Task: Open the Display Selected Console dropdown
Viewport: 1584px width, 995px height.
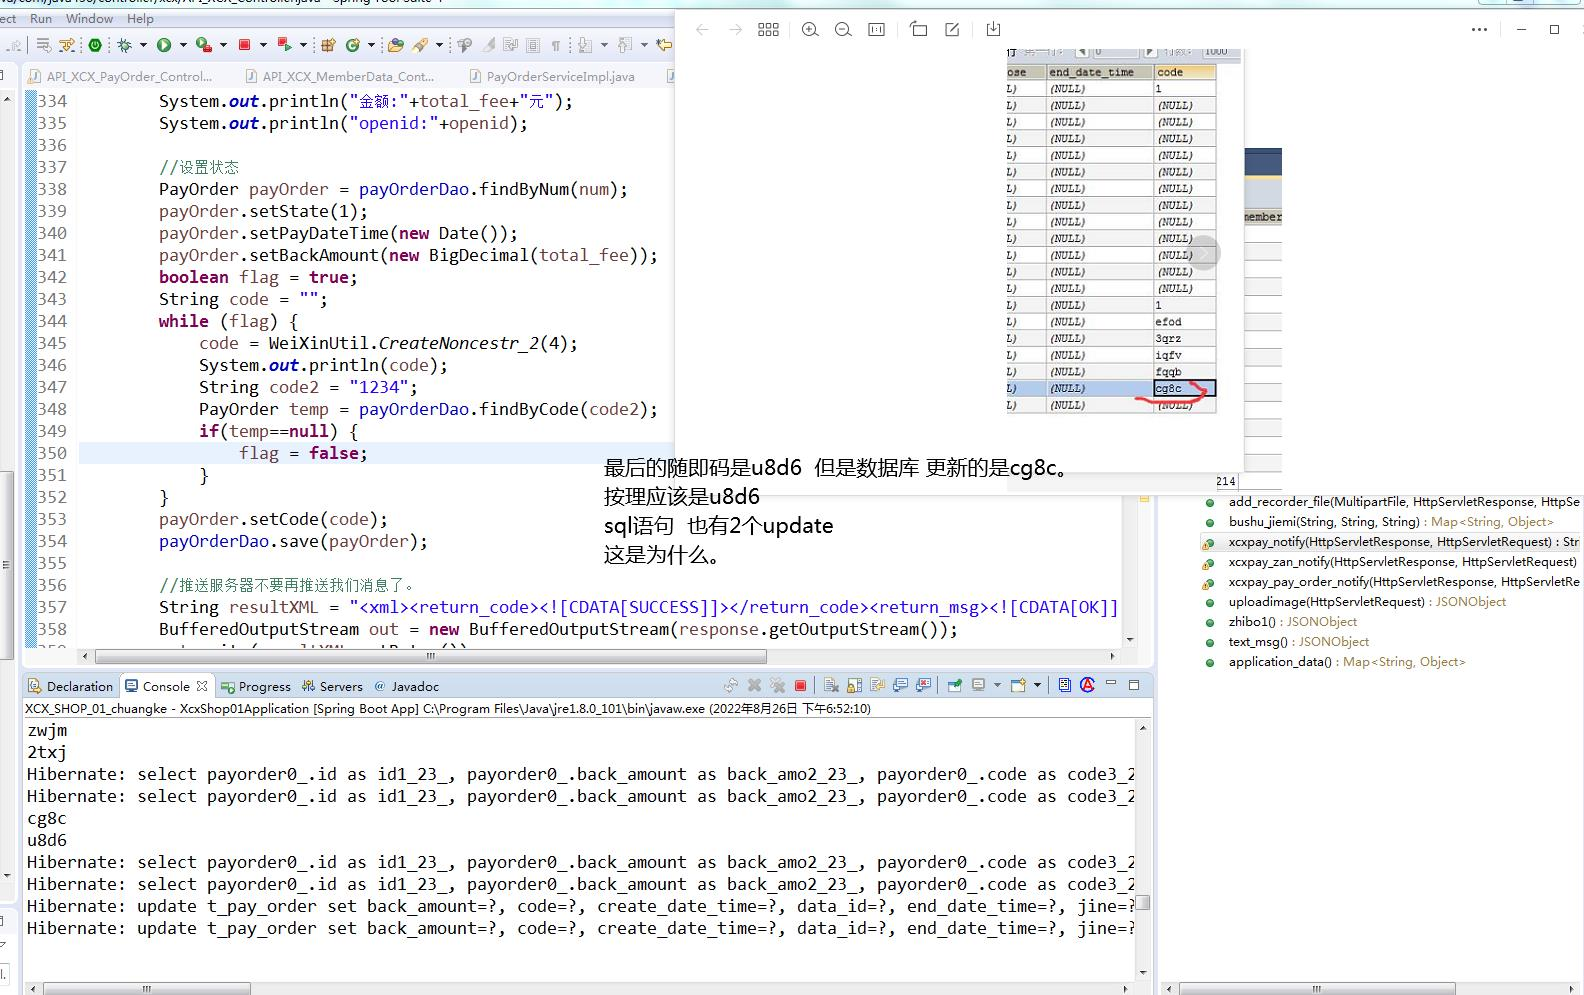Action: coord(997,685)
